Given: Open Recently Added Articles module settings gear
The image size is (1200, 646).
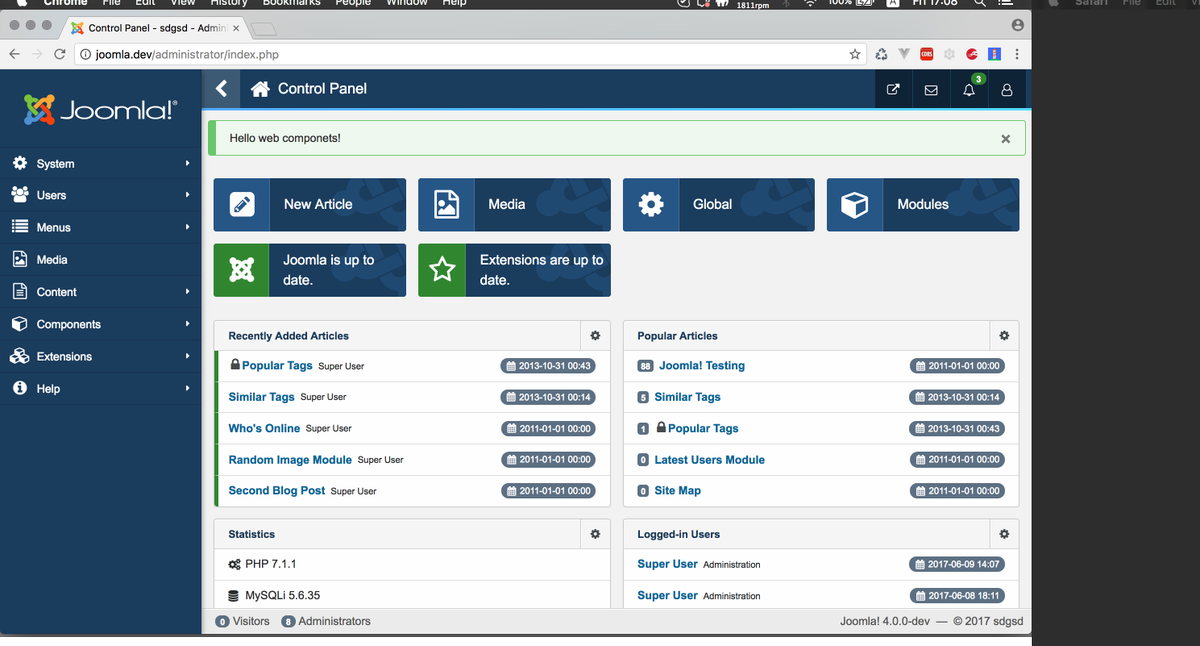Looking at the screenshot, I should [x=595, y=336].
